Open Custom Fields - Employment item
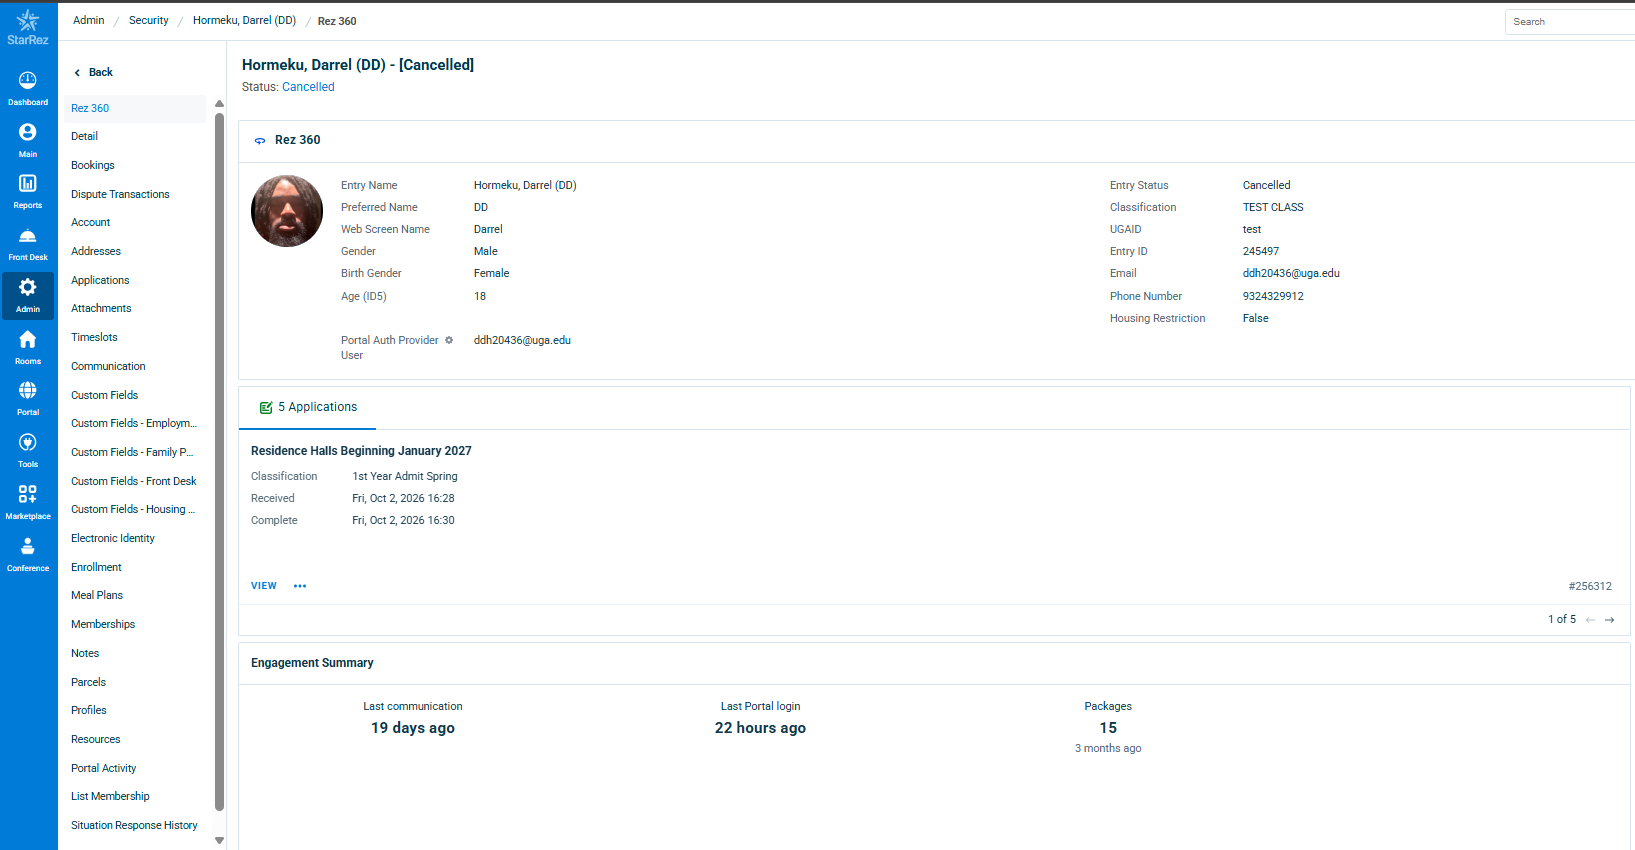This screenshot has width=1635, height=850. pos(135,423)
